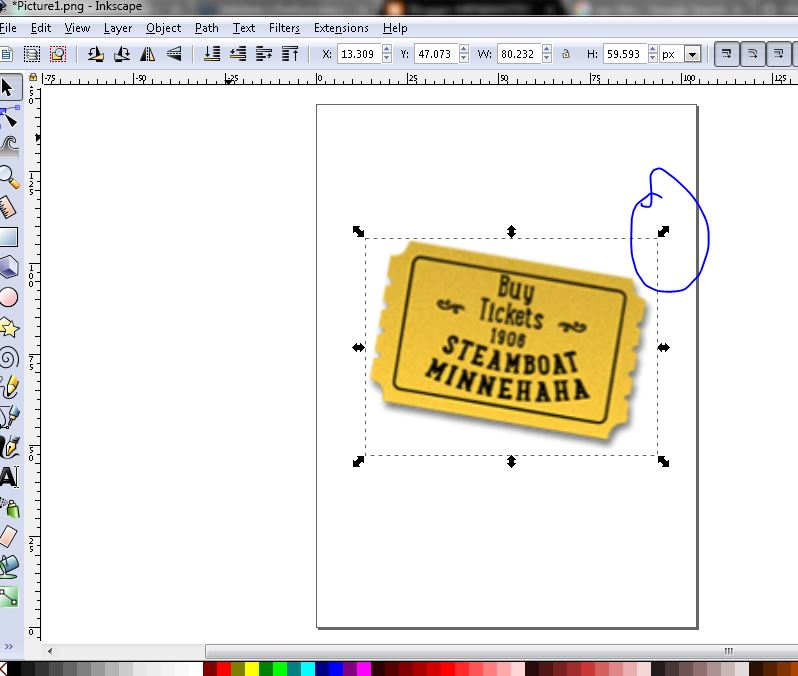Select the Measure ruler tool
Screen dimensions: 798x676
[9, 207]
